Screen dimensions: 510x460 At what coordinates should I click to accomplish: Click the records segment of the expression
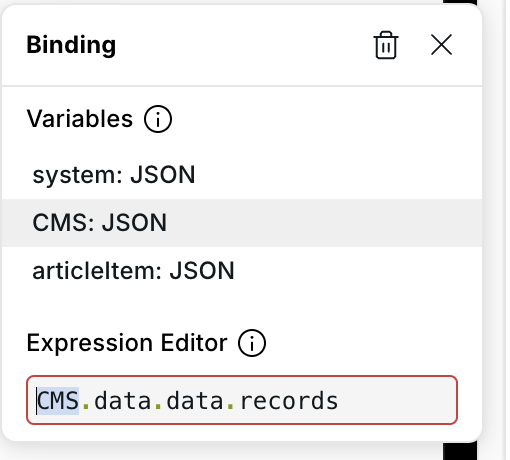pos(289,401)
